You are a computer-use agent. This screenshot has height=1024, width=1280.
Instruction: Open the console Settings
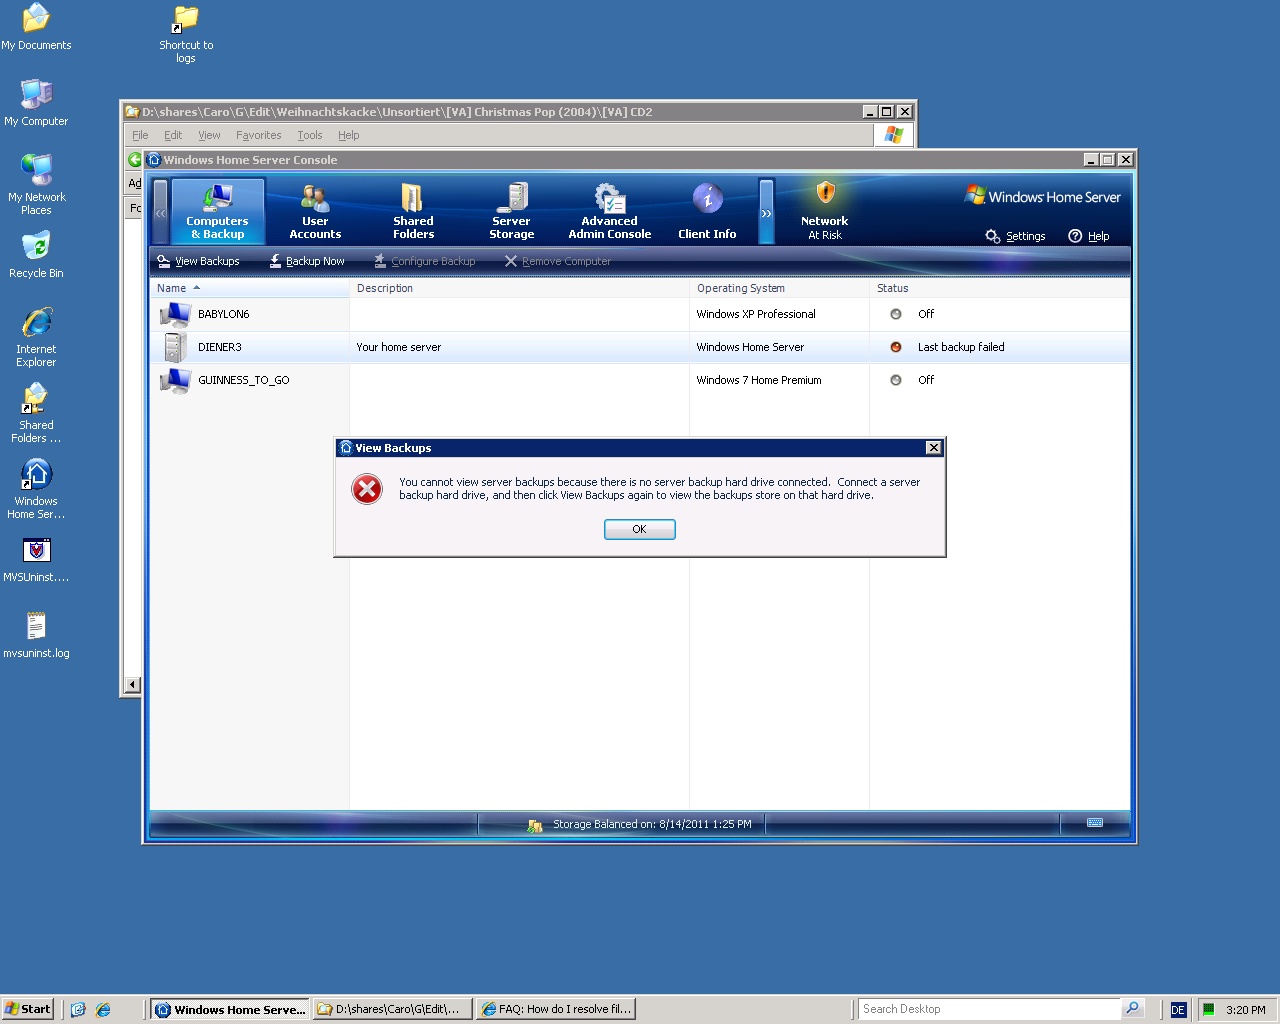[1015, 236]
